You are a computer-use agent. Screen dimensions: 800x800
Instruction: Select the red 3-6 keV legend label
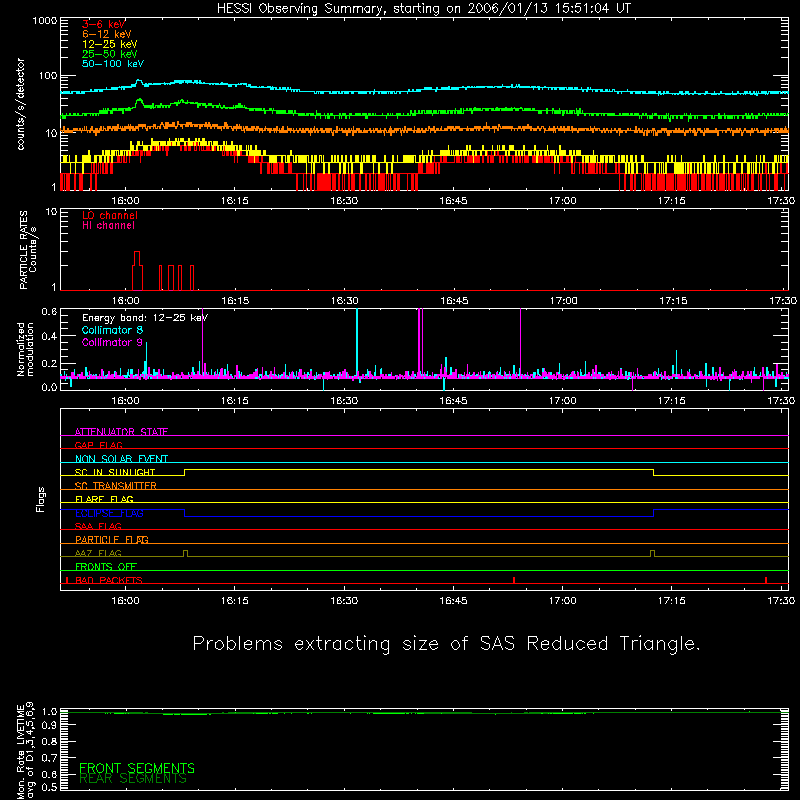[x=104, y=24]
